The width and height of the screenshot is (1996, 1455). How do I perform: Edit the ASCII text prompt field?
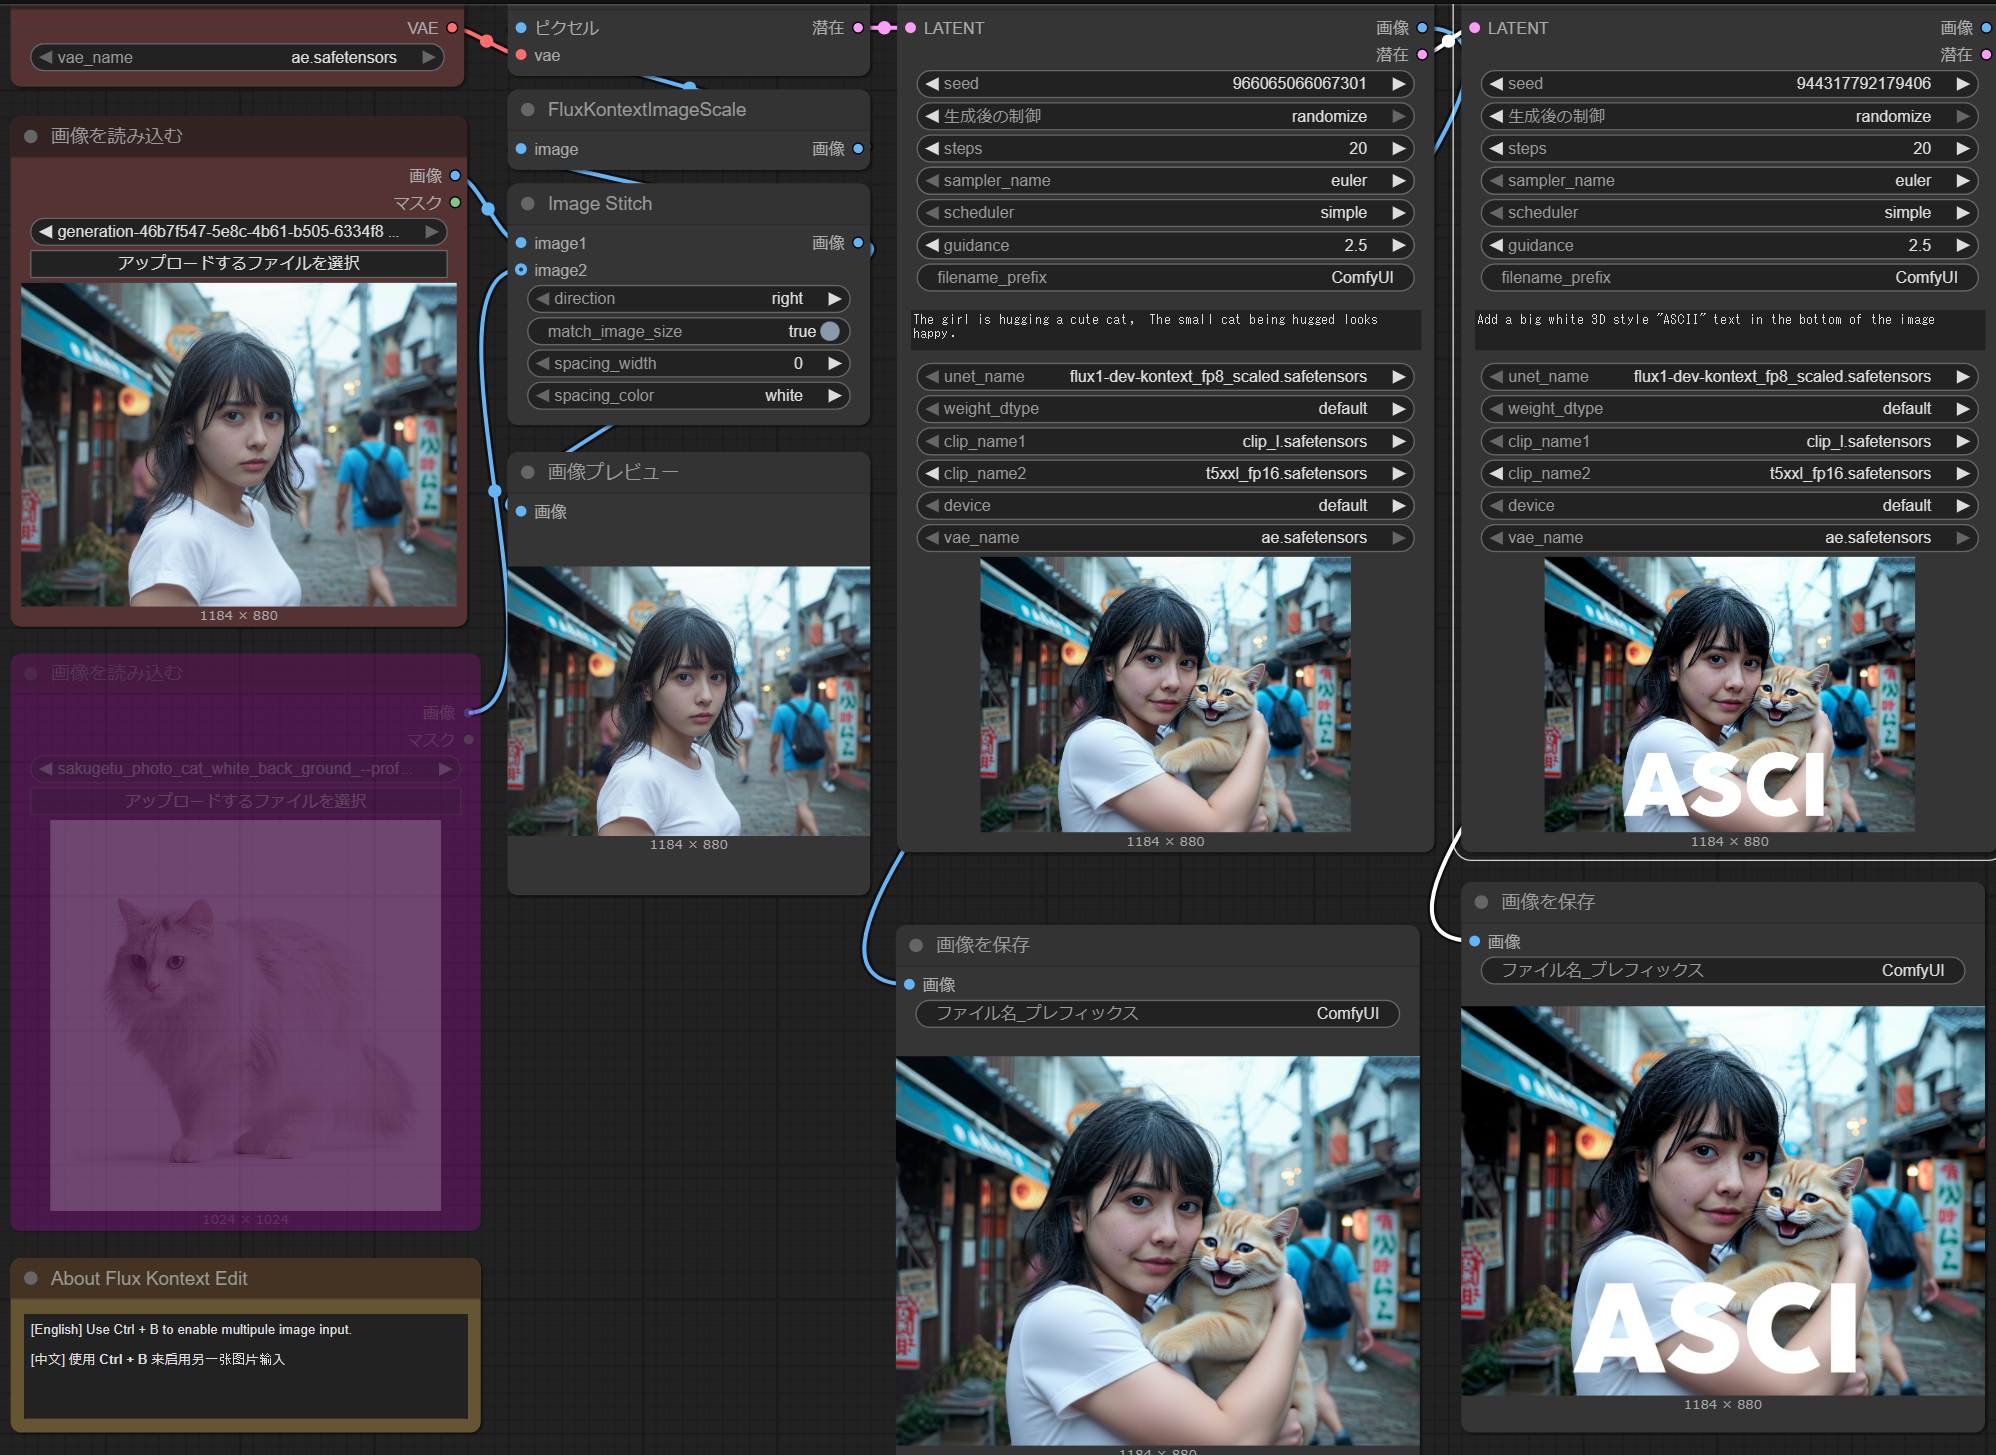tap(1728, 328)
